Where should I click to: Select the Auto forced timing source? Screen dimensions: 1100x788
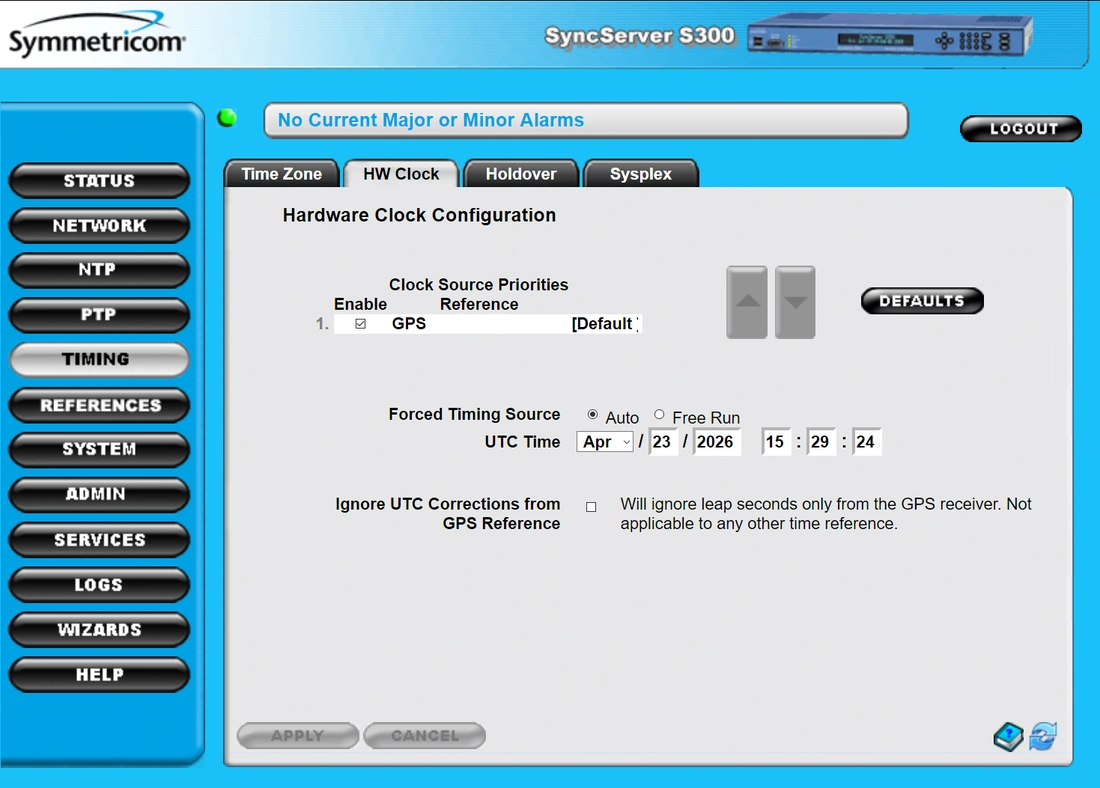593,415
